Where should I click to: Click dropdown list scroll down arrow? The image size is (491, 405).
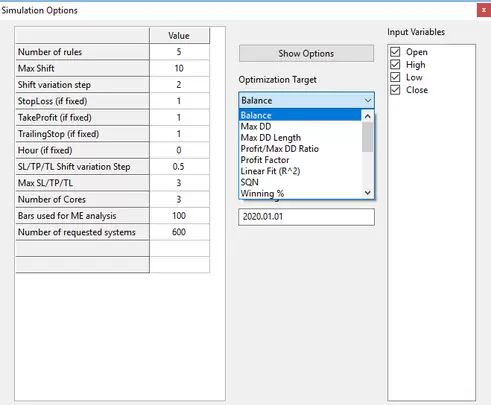(368, 193)
